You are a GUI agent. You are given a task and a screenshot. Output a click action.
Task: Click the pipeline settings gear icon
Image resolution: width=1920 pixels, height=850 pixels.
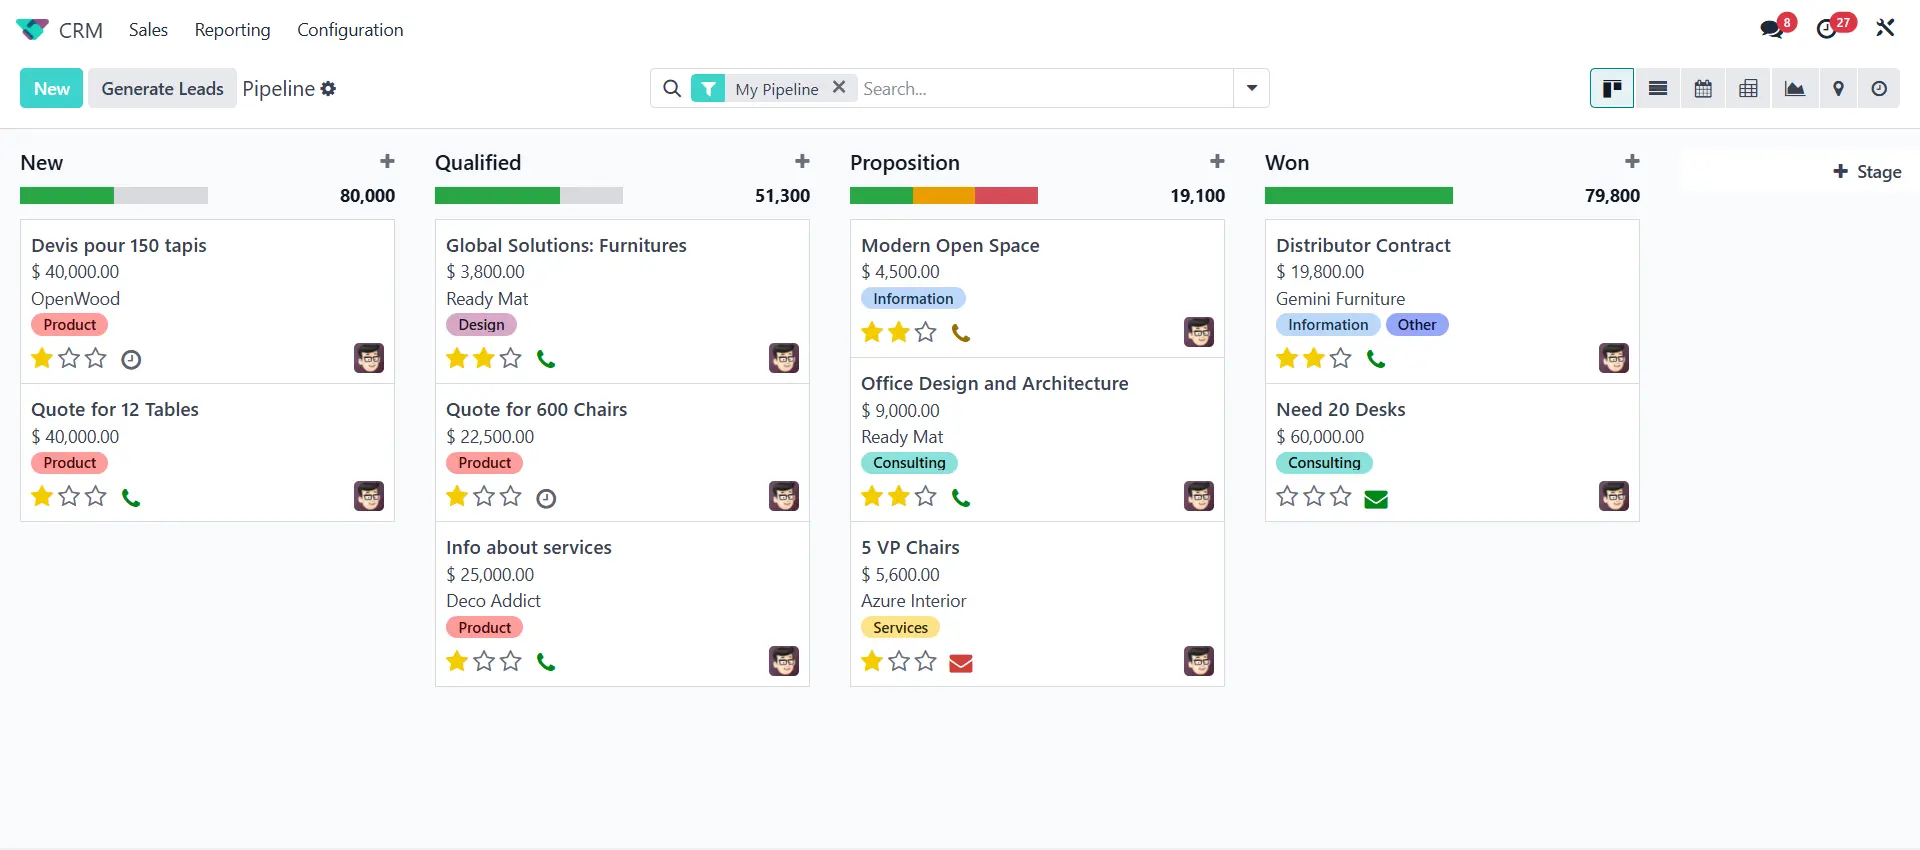click(x=328, y=89)
